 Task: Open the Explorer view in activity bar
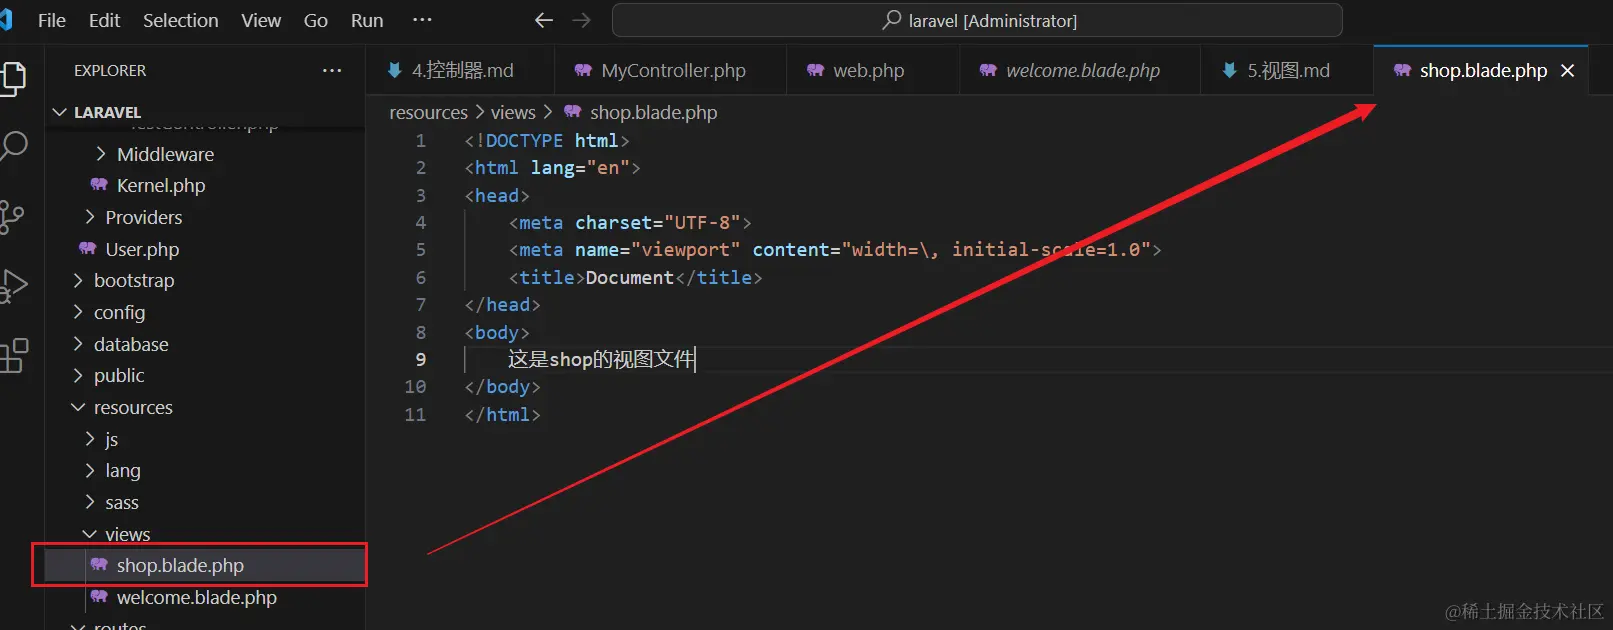pyautogui.click(x=12, y=79)
